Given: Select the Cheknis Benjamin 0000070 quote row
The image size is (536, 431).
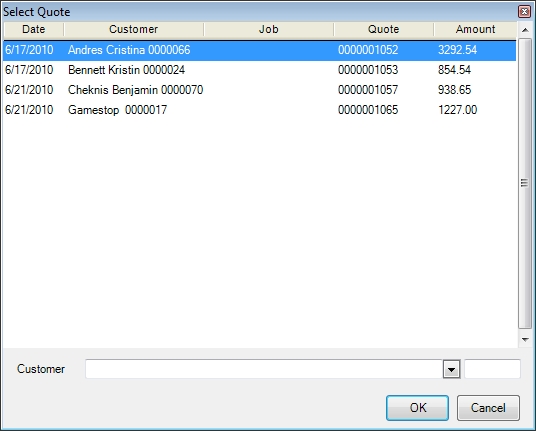Looking at the screenshot, I should coord(259,90).
